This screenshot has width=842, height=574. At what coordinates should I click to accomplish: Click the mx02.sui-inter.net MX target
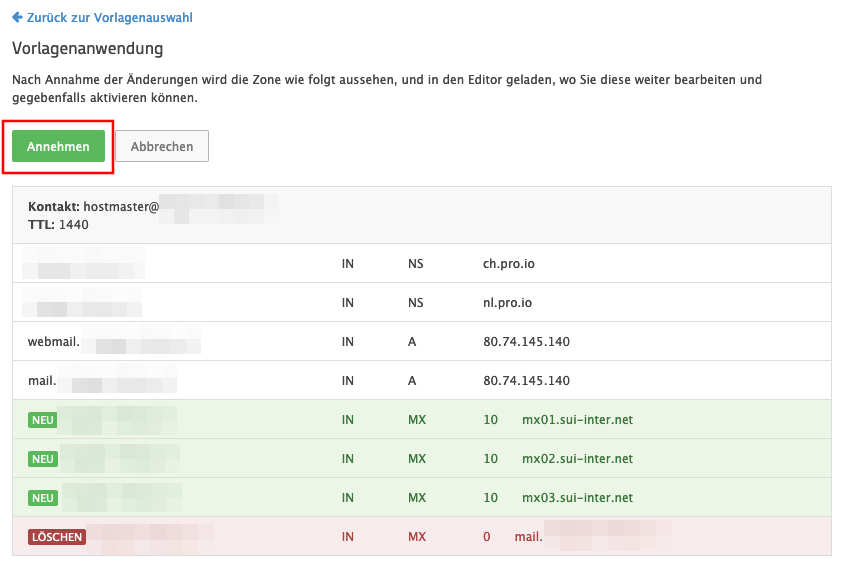pos(577,459)
